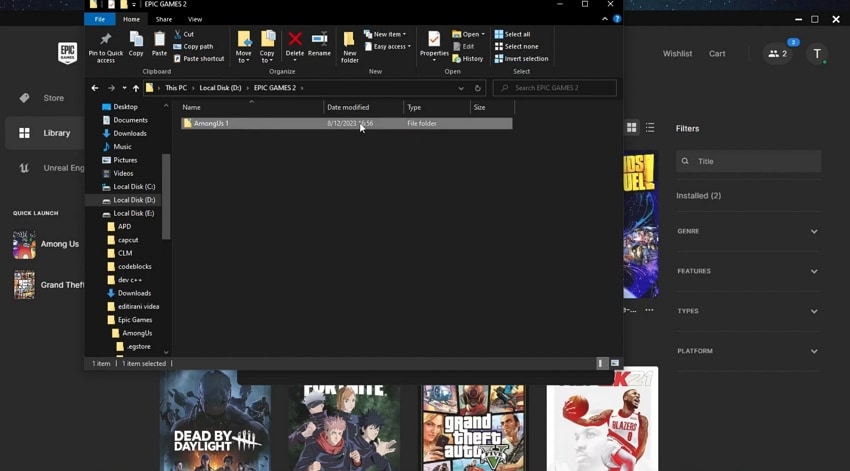The height and width of the screenshot is (471, 850).
Task: Click the Title filter input
Action: click(749, 162)
